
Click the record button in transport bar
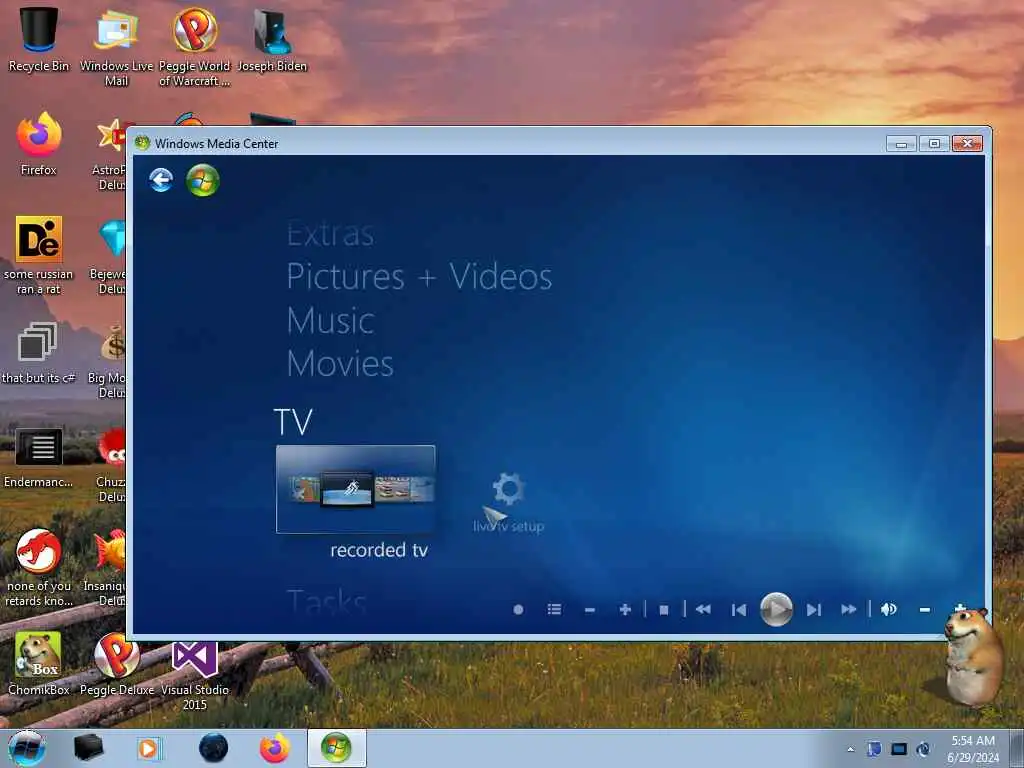[519, 609]
